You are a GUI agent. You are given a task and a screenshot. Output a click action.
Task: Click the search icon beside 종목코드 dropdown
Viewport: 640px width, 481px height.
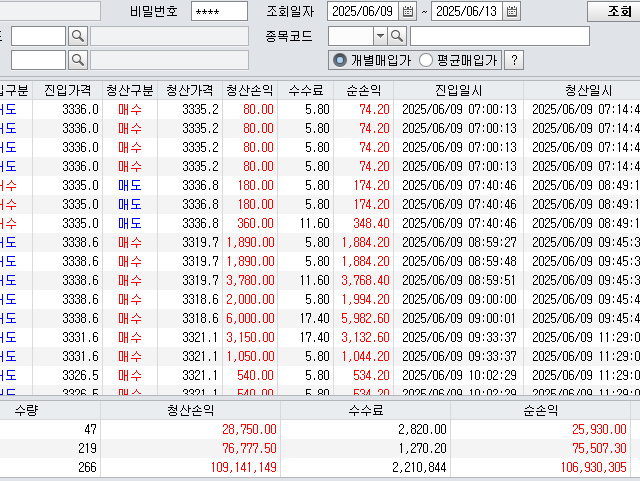[397, 36]
